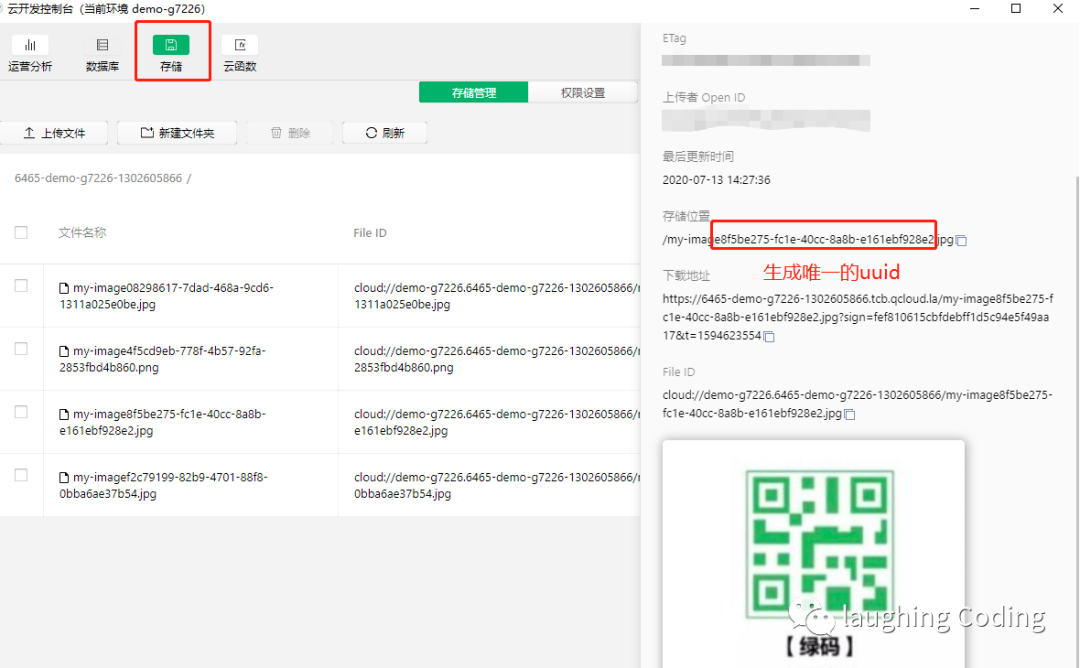Check the box for my-image8f5be275 file
Screen dimensions: 1080x668
[21, 412]
